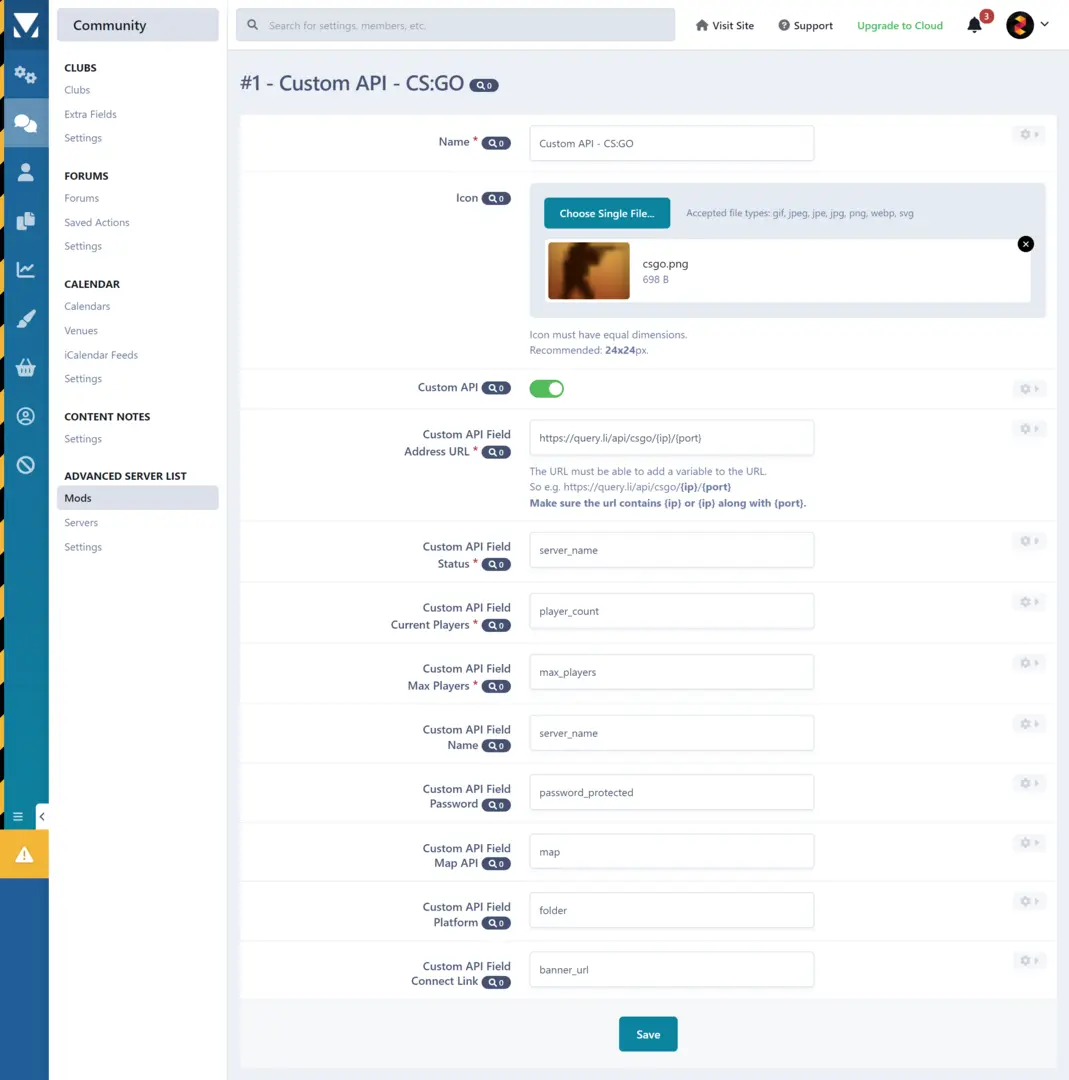Image resolution: width=1069 pixels, height=1080 pixels.
Task: Click search badge beside Max Players label
Action: tap(496, 686)
